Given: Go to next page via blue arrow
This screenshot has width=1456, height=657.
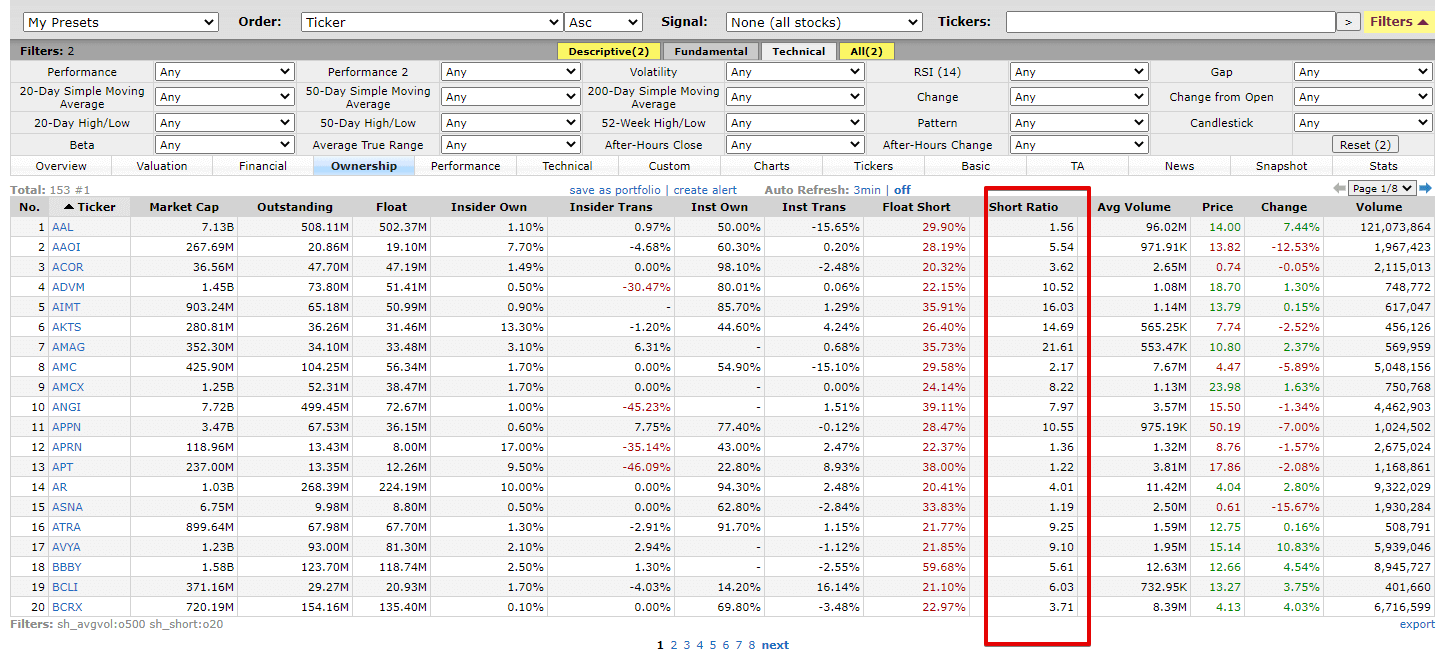Looking at the screenshot, I should coord(1427,187).
